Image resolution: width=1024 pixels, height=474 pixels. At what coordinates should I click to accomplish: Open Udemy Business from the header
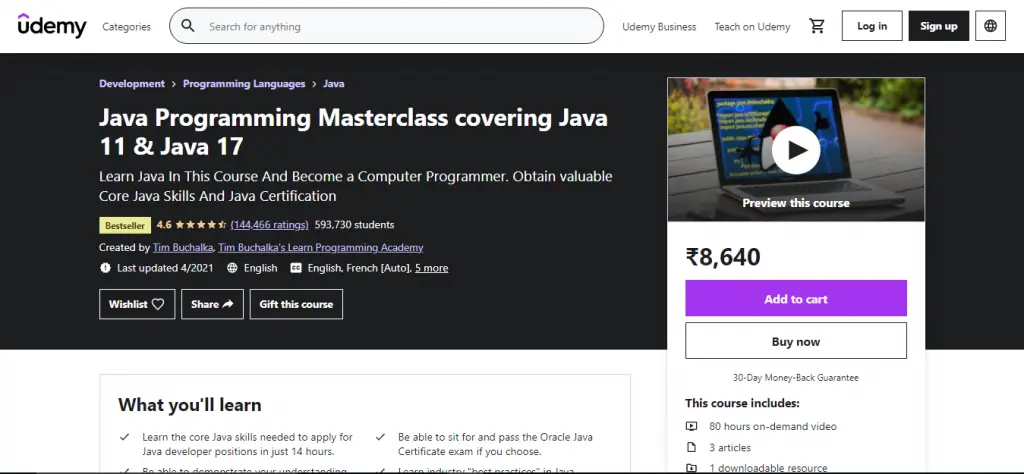tap(659, 27)
